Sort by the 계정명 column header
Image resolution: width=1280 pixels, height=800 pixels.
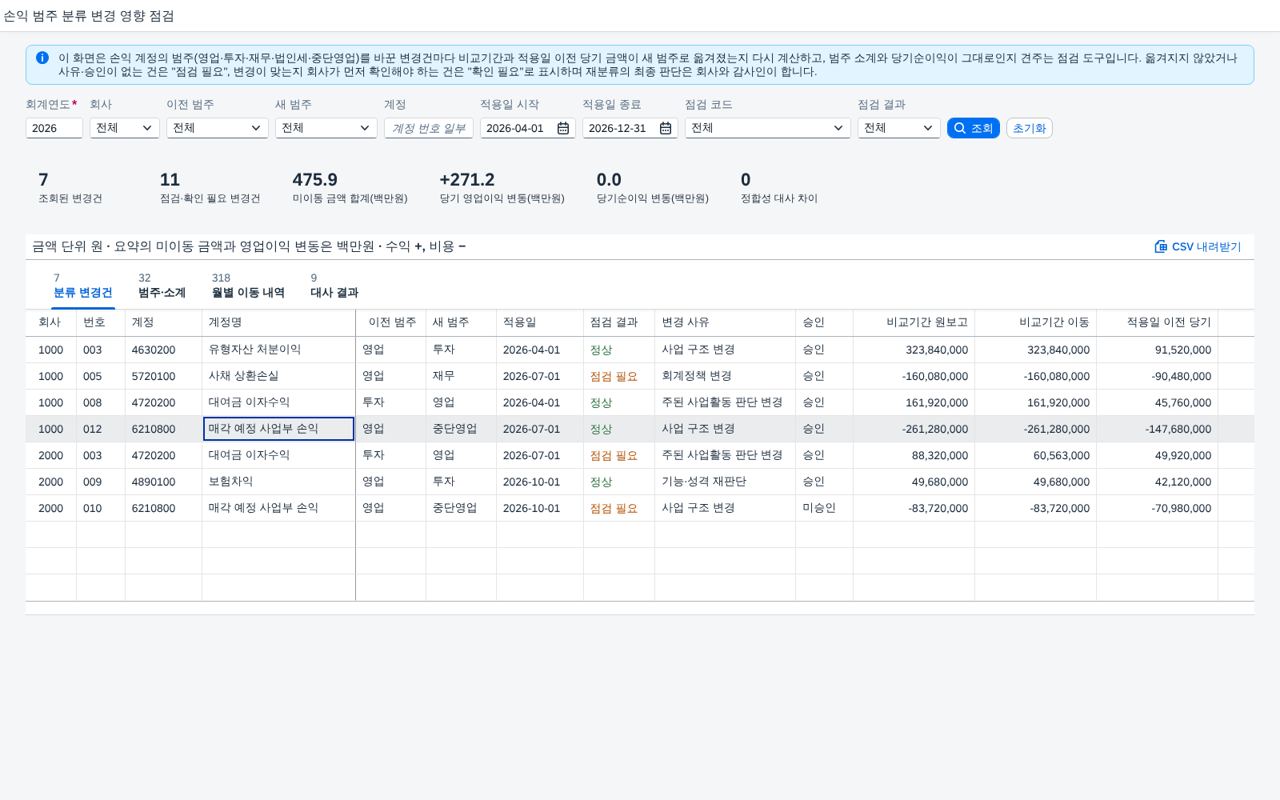[x=278, y=323]
